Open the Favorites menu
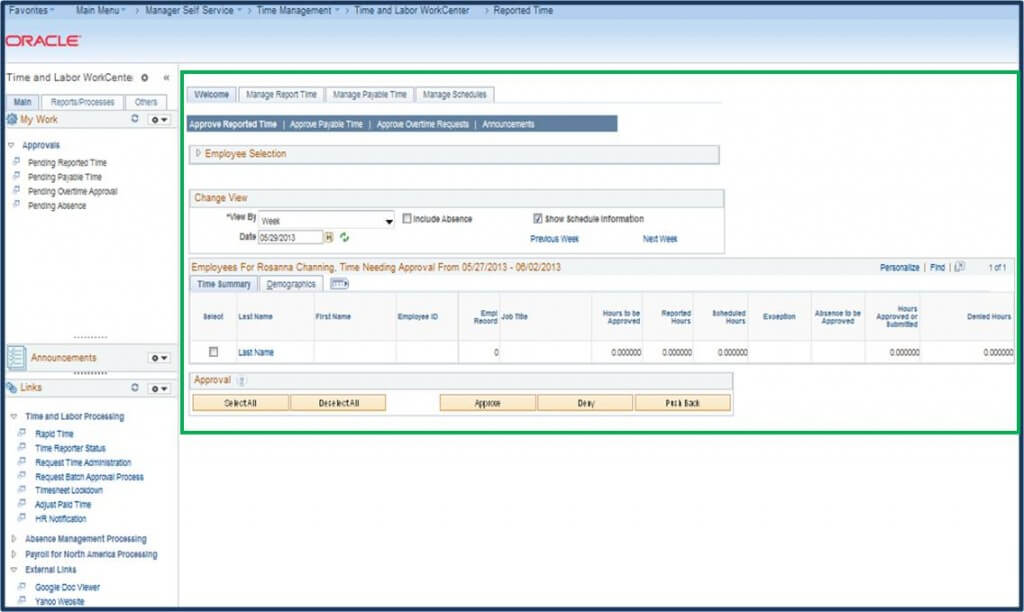Image resolution: width=1024 pixels, height=612 pixels. (x=31, y=10)
